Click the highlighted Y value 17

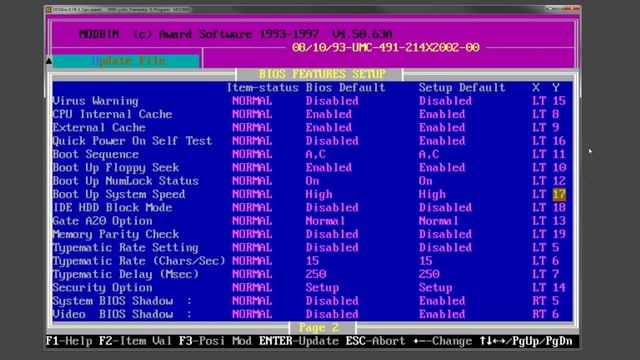click(x=559, y=194)
